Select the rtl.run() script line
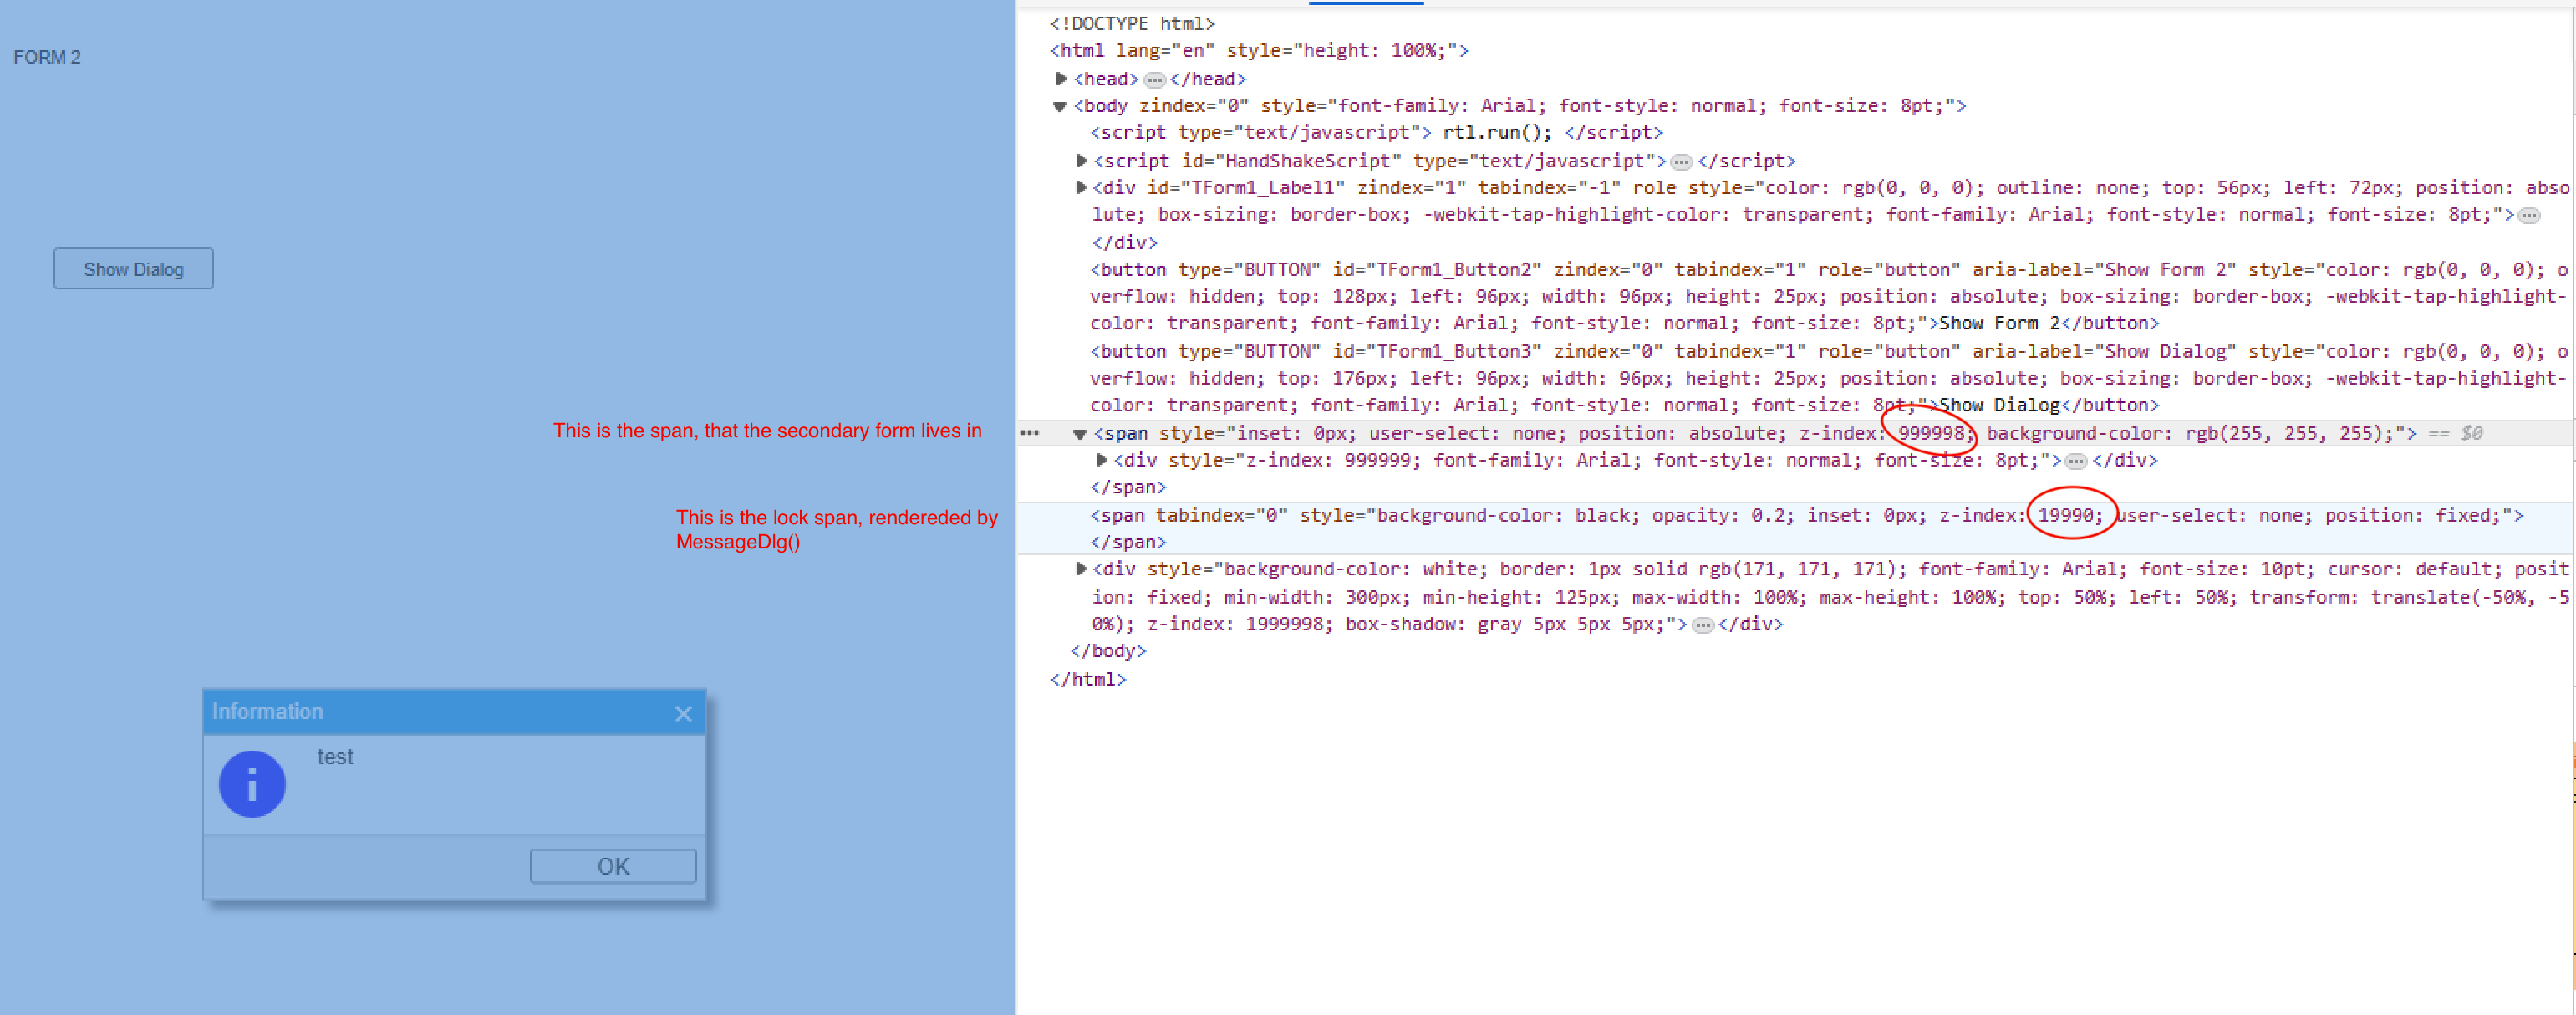 tap(1376, 132)
